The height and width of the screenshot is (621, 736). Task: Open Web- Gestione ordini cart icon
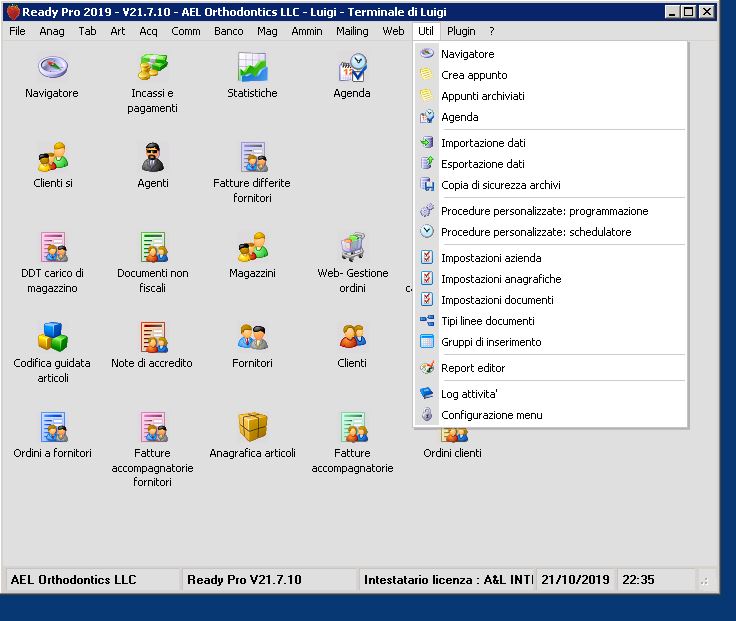pos(353,247)
